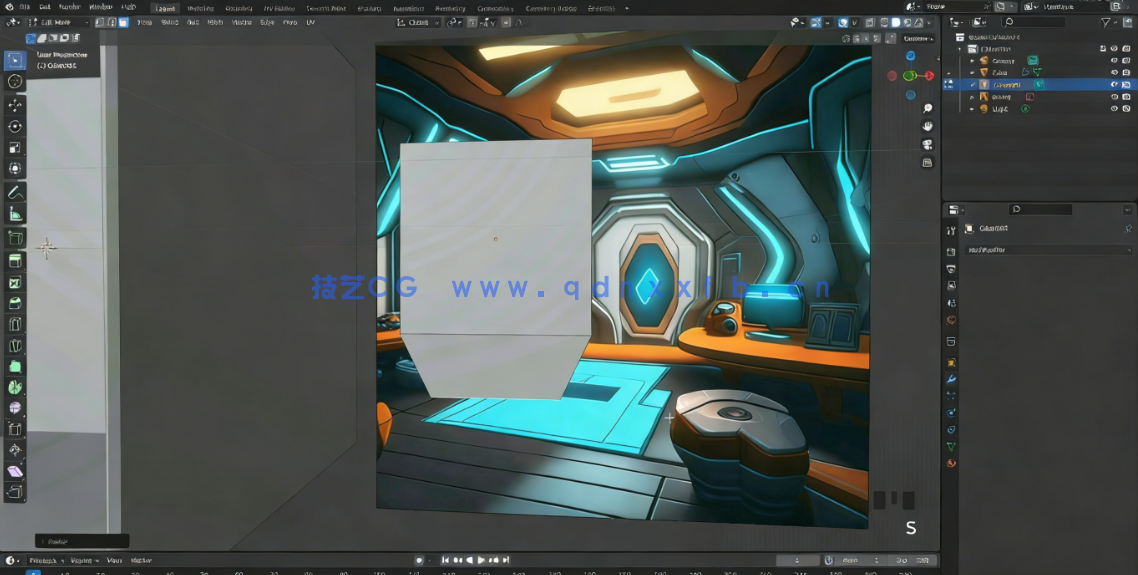Switch to the Modeling workspace tab
The width and height of the screenshot is (1138, 575).
coord(200,8)
